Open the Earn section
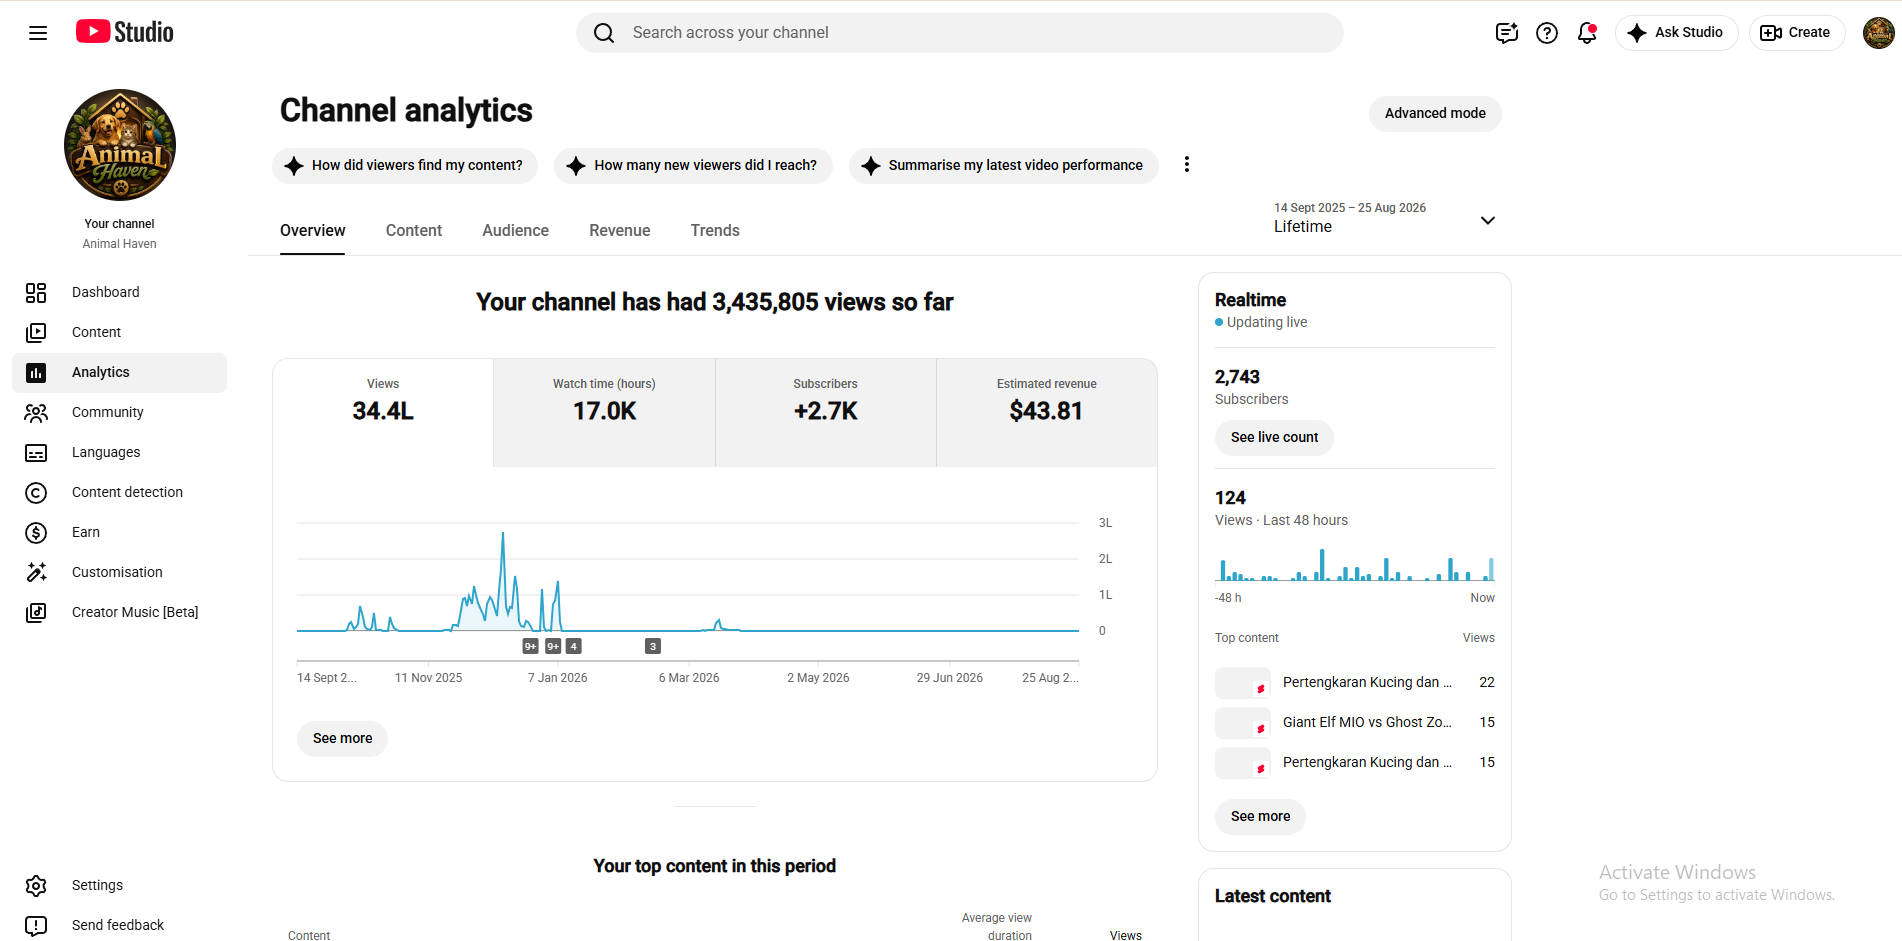Image resolution: width=1902 pixels, height=941 pixels. click(120, 532)
